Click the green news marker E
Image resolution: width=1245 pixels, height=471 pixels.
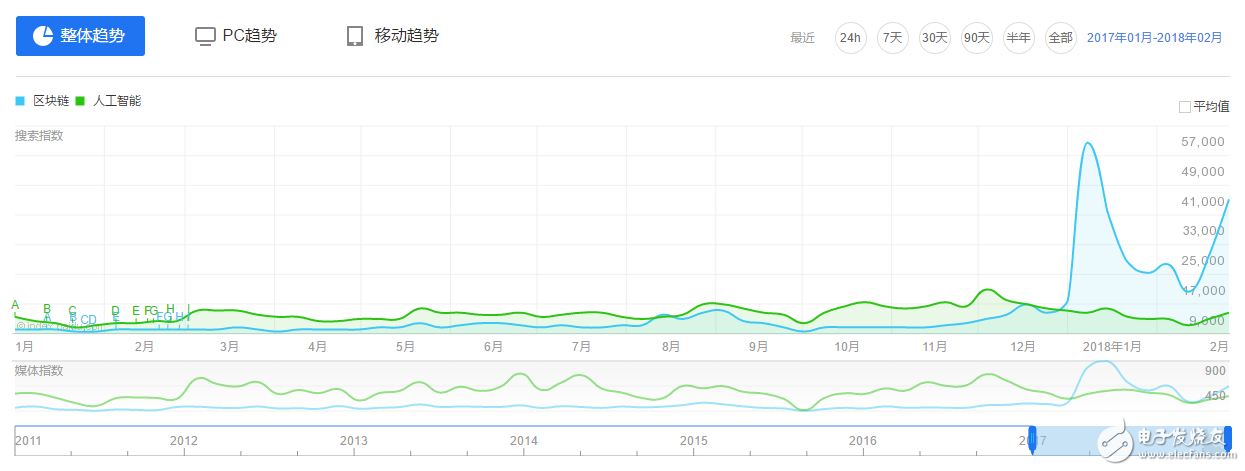136,311
